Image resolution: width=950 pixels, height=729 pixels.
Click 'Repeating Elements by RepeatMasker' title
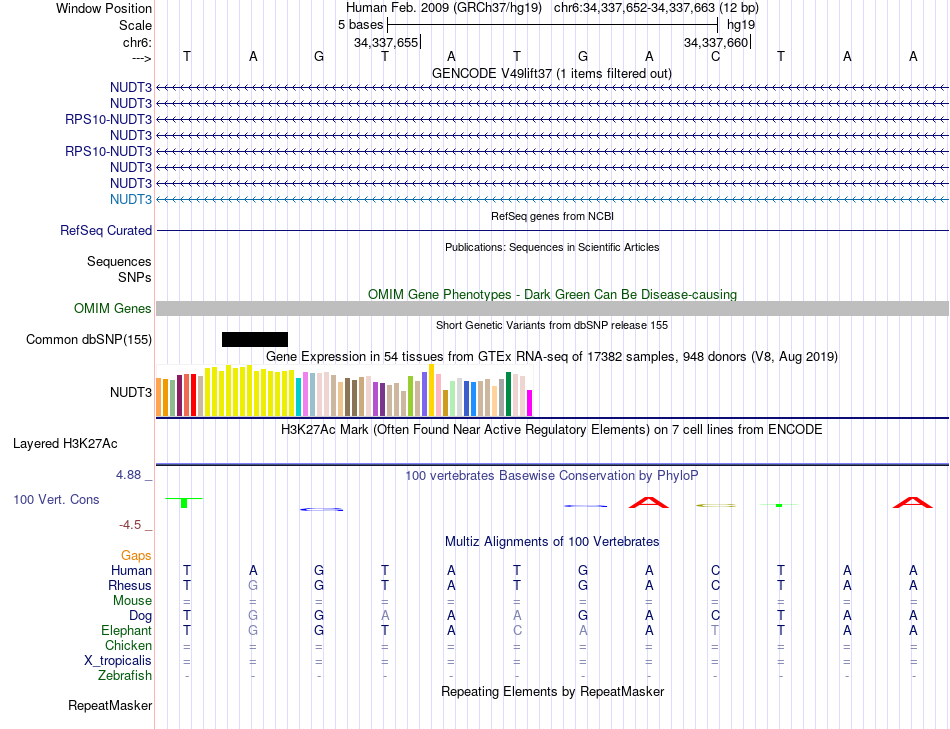[x=552, y=691]
